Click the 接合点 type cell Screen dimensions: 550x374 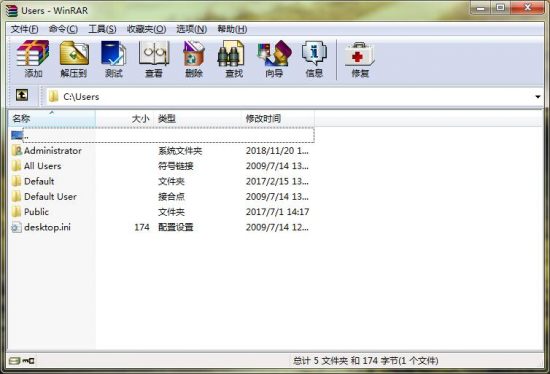[171, 196]
